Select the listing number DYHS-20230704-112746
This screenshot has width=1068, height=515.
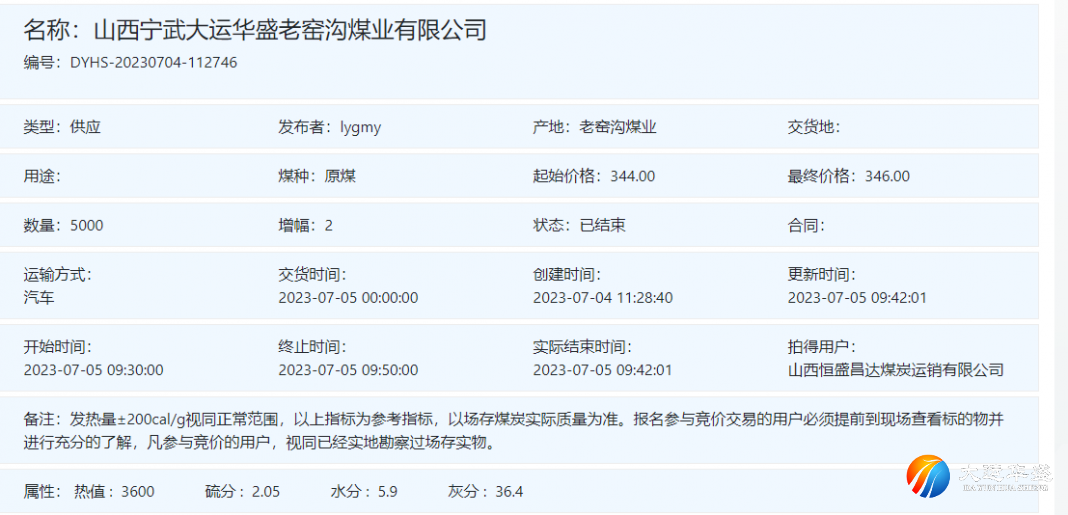pos(153,62)
